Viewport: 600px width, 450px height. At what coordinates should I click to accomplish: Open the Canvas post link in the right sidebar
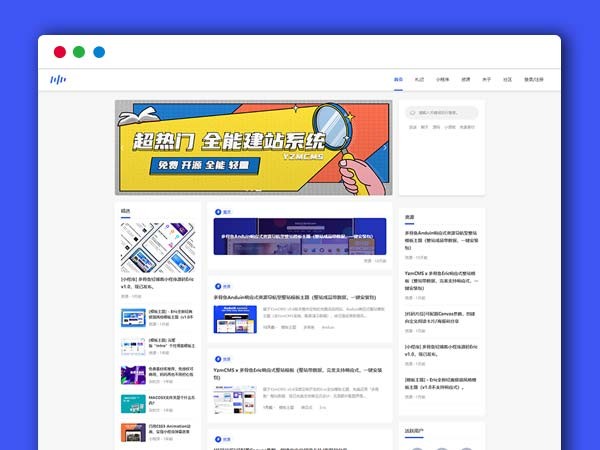pyautogui.click(x=440, y=318)
